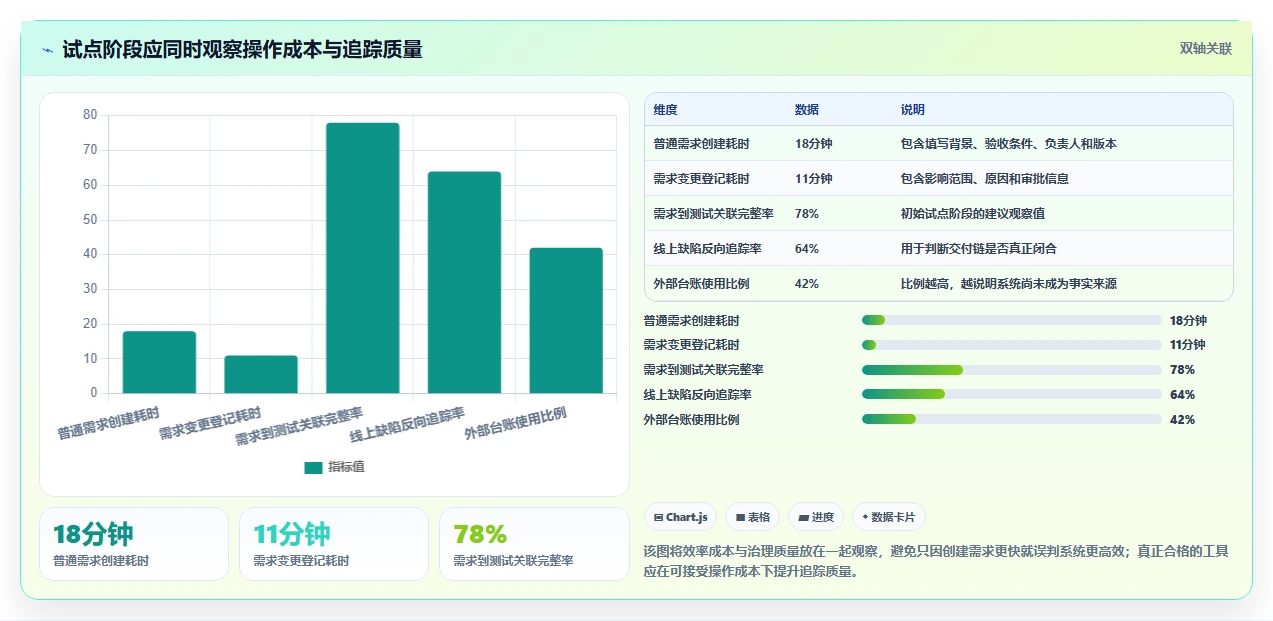
Task: Select the Chart.js tag chip
Action: [x=680, y=517]
